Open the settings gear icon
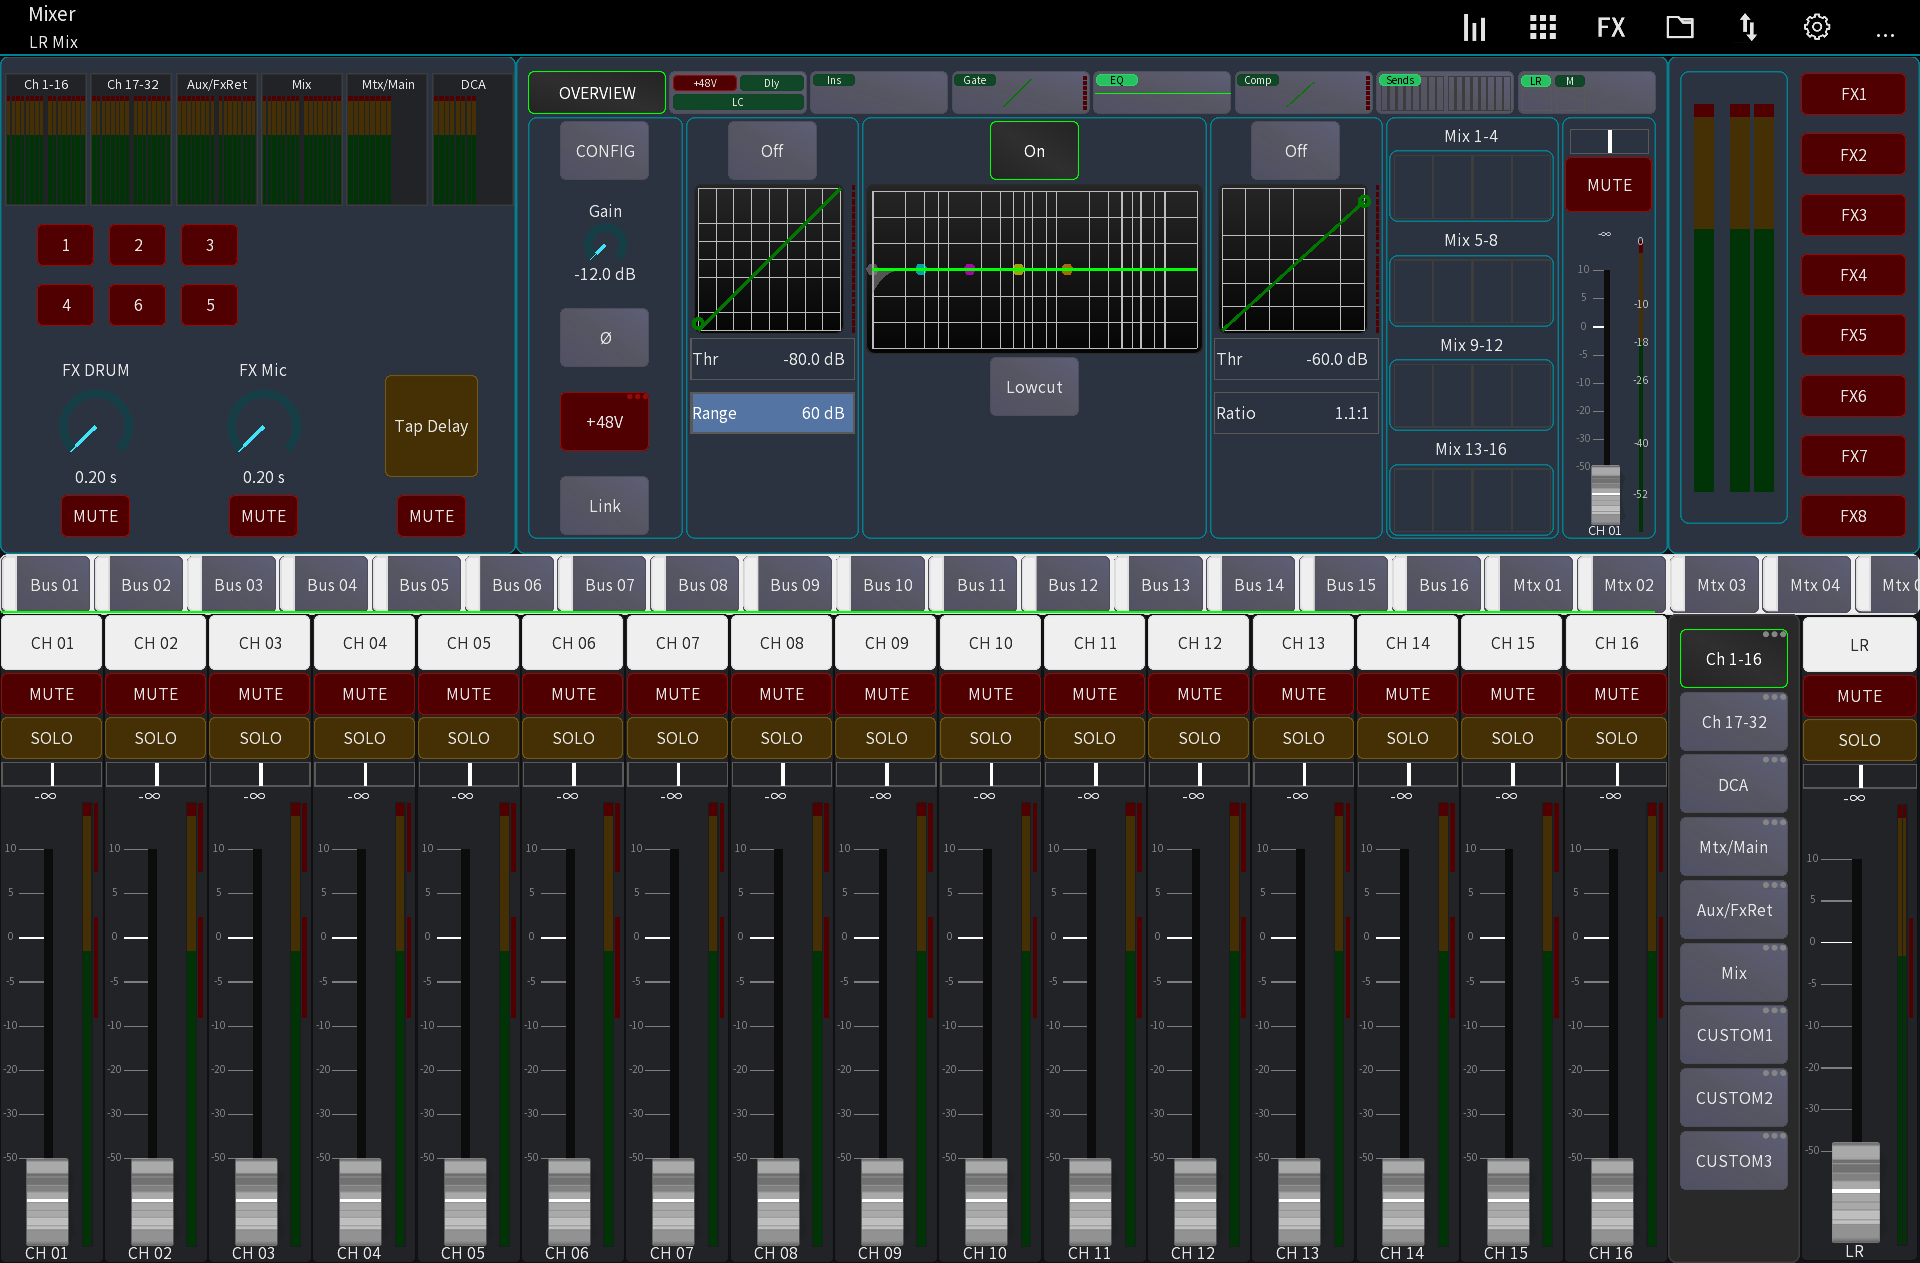1920x1263 pixels. 1816,27
